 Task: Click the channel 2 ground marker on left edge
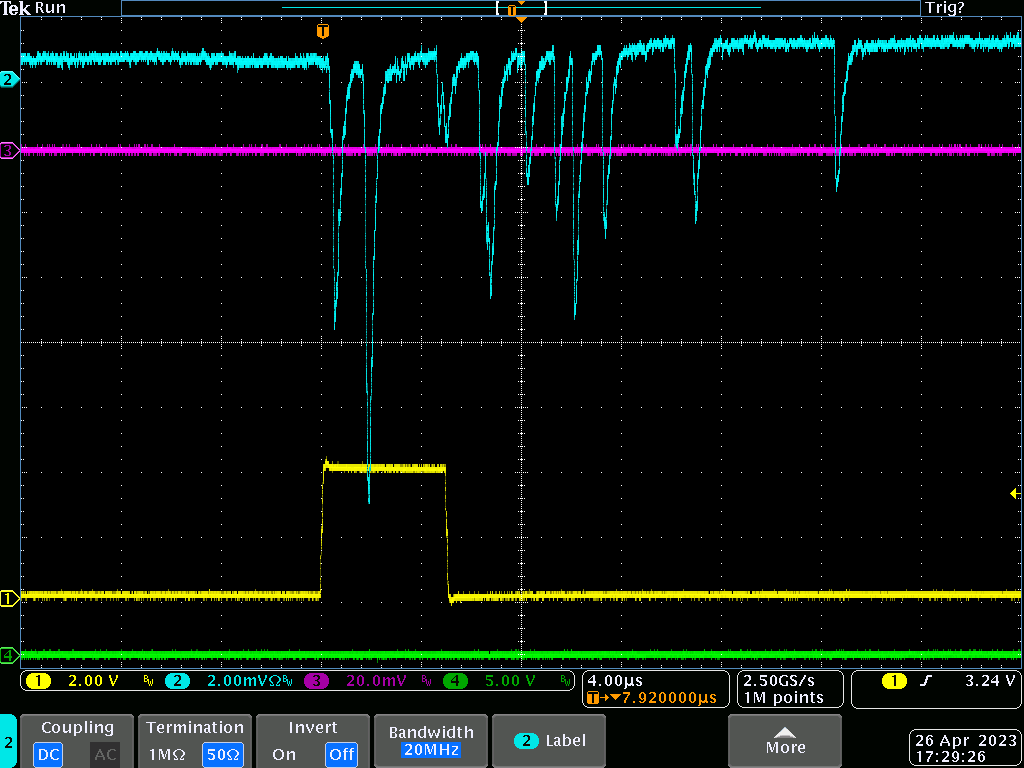(8, 79)
